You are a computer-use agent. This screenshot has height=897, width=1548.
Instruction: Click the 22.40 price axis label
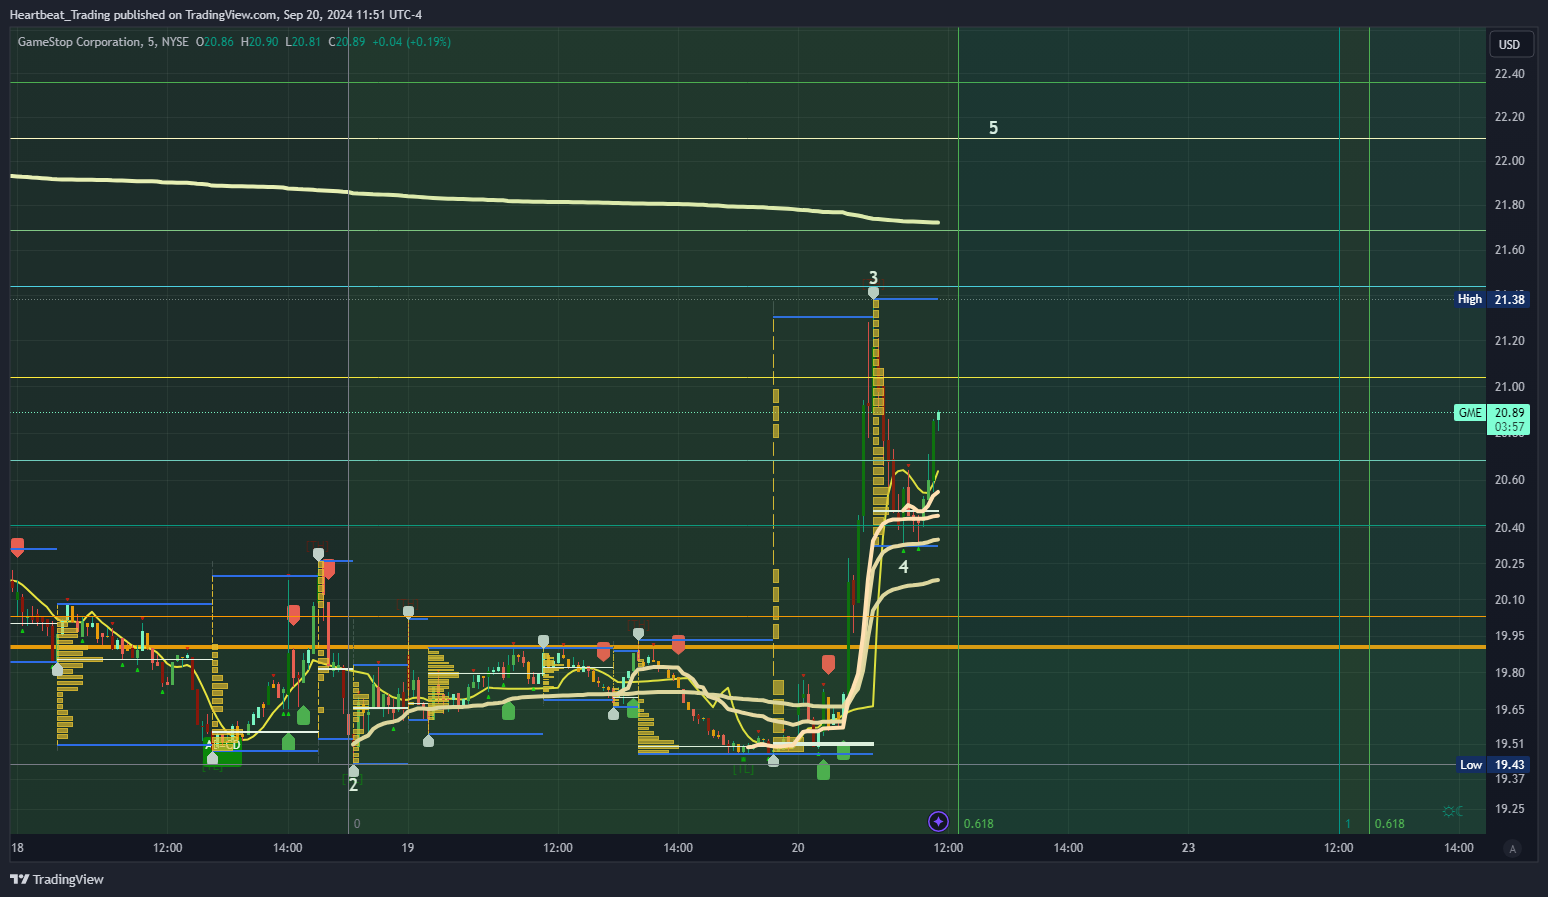click(1509, 74)
